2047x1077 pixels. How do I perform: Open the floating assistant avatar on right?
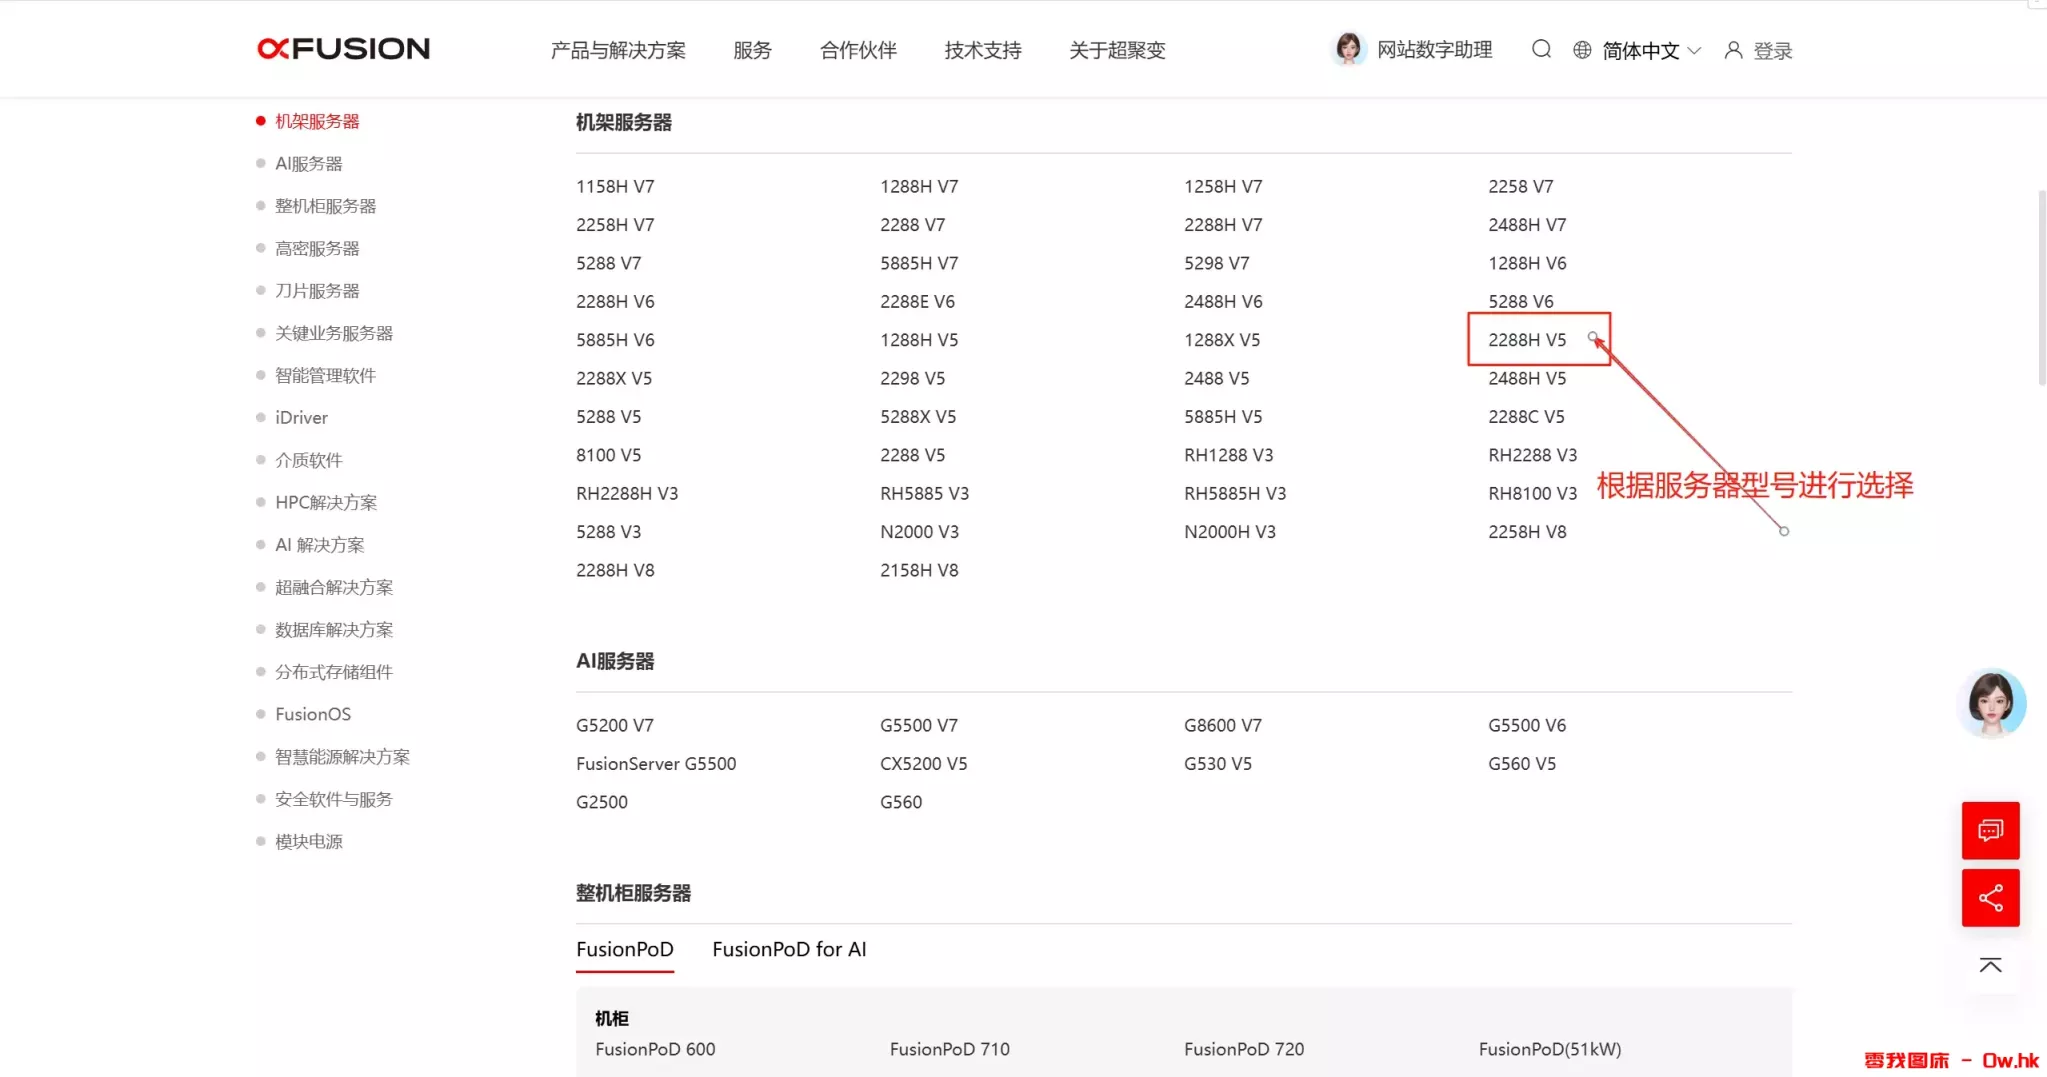pyautogui.click(x=1990, y=703)
